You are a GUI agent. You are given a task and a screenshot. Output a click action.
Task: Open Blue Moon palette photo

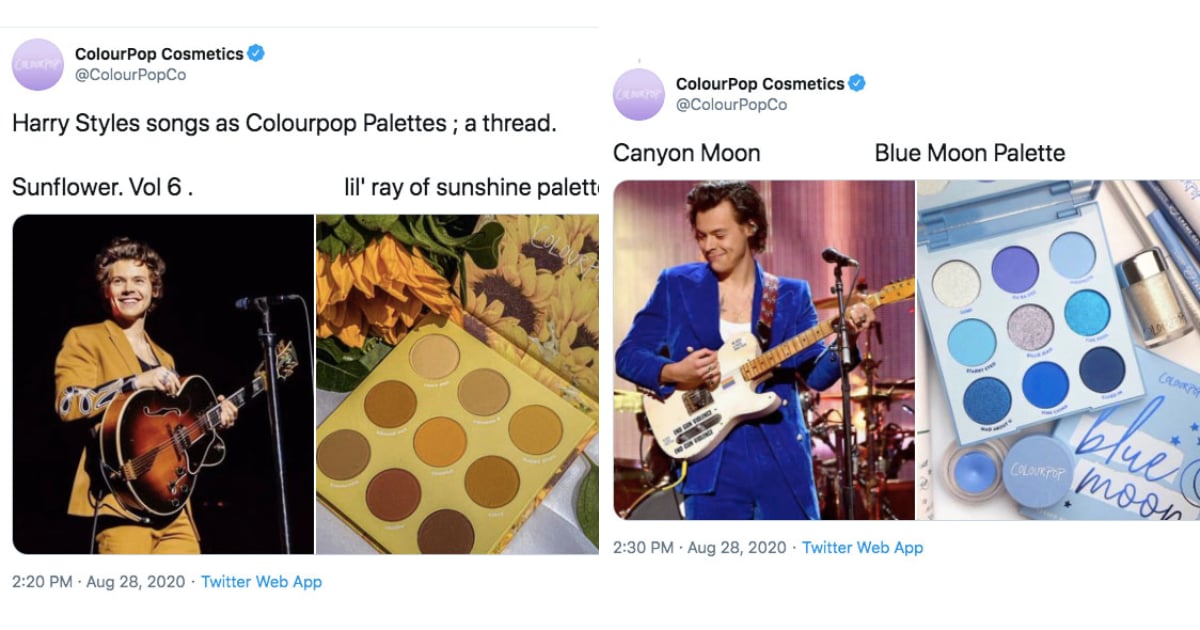(x=1058, y=350)
